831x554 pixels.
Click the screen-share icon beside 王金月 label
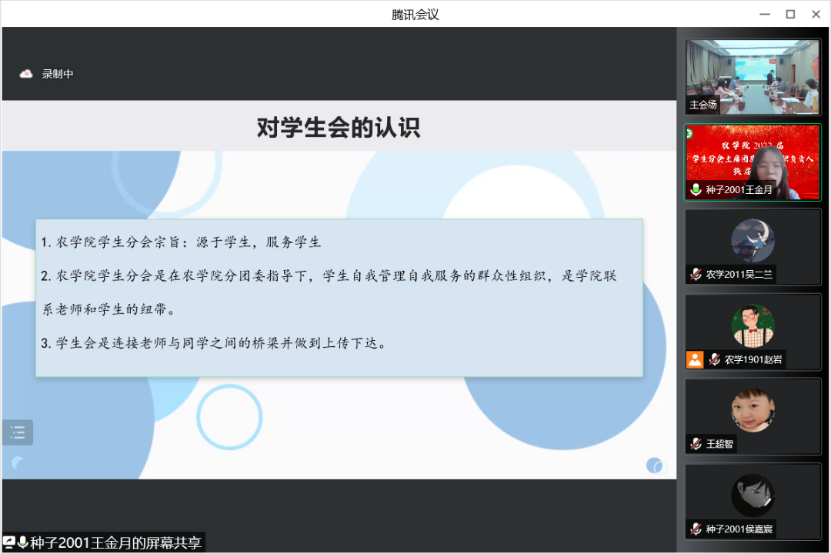click(x=9, y=543)
